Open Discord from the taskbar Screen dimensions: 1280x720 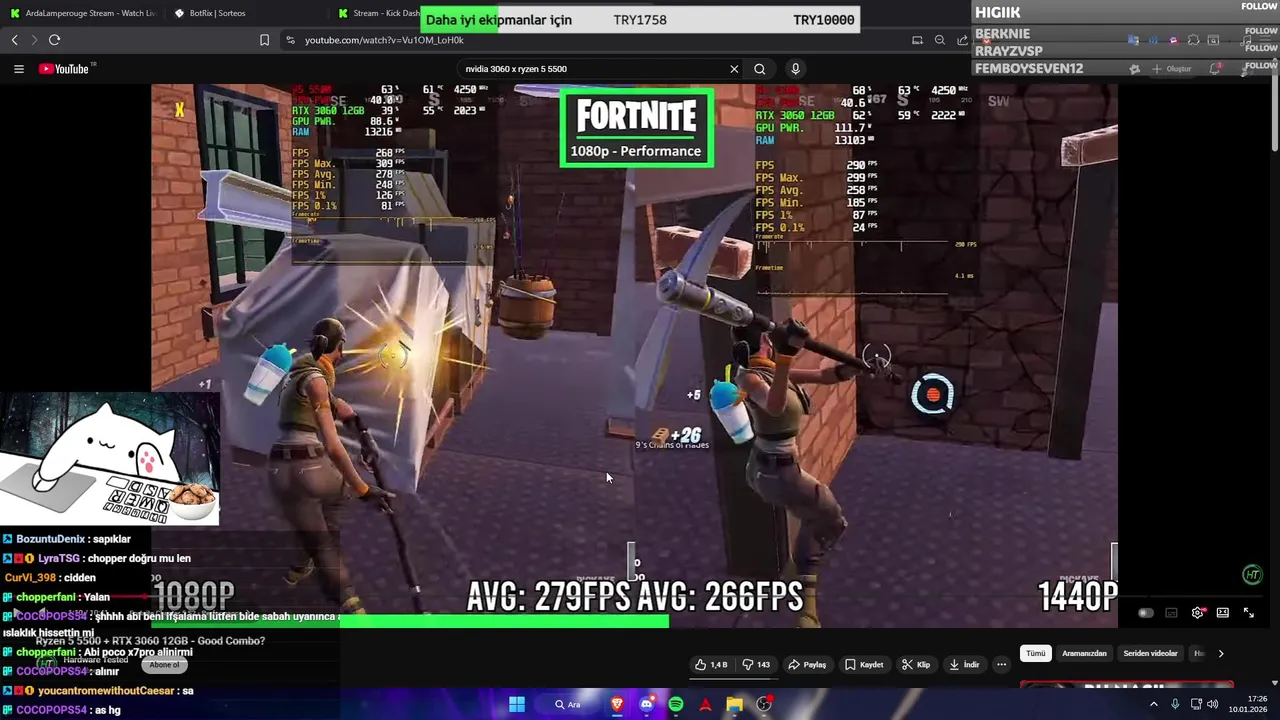point(646,705)
